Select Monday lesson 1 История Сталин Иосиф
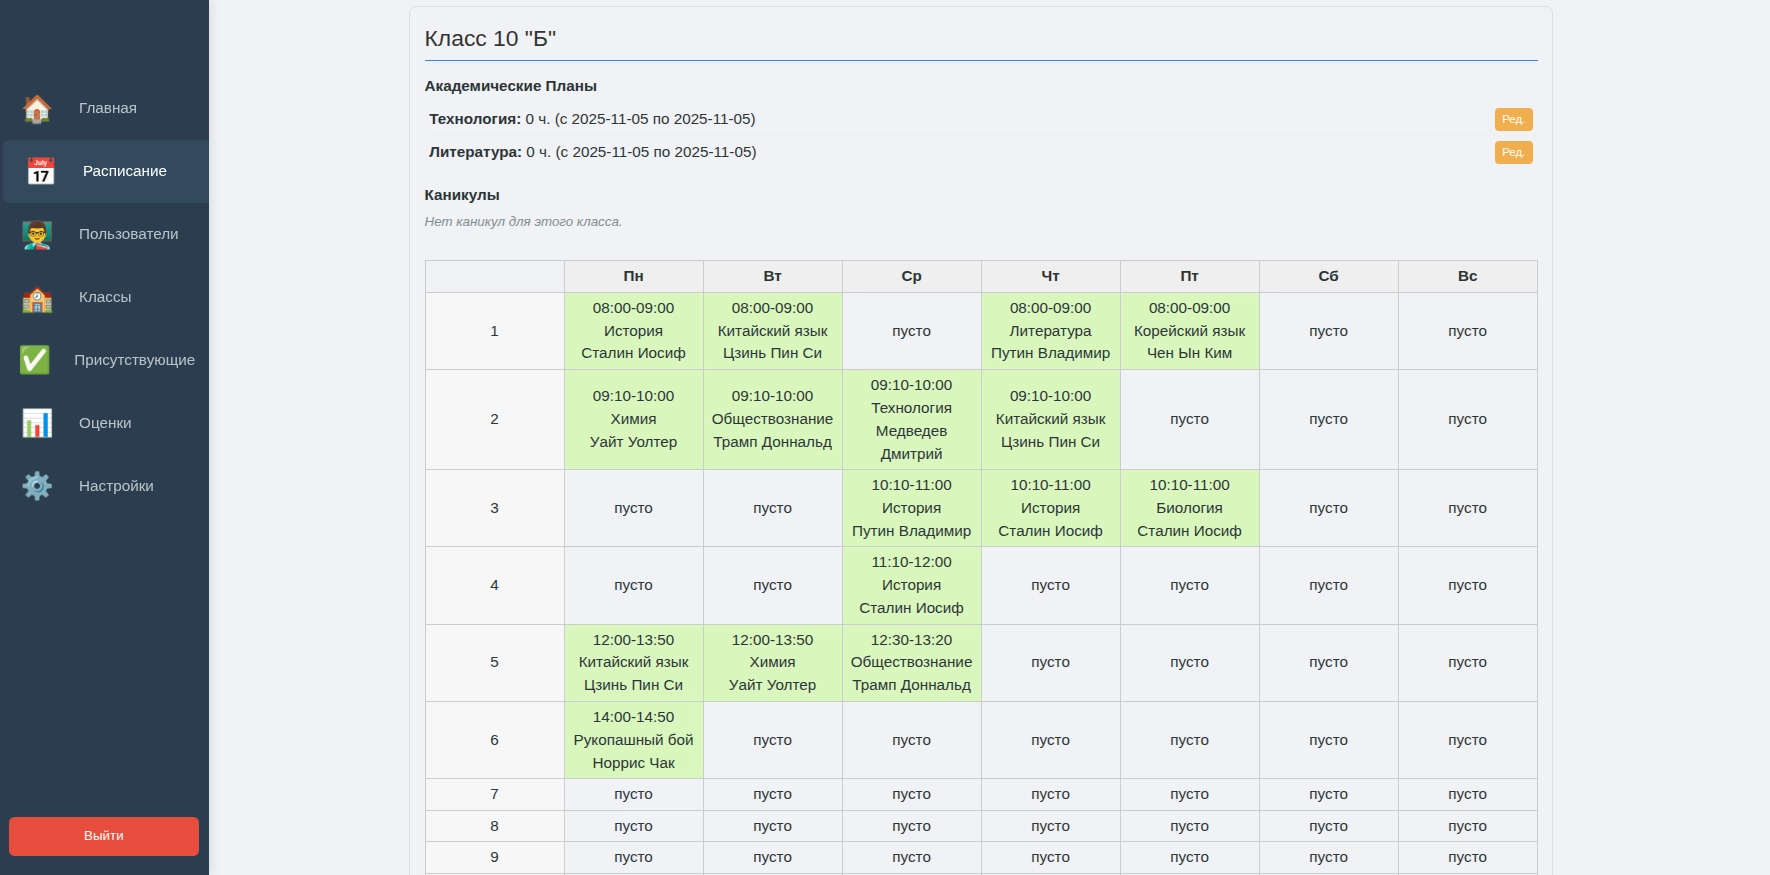 point(634,331)
